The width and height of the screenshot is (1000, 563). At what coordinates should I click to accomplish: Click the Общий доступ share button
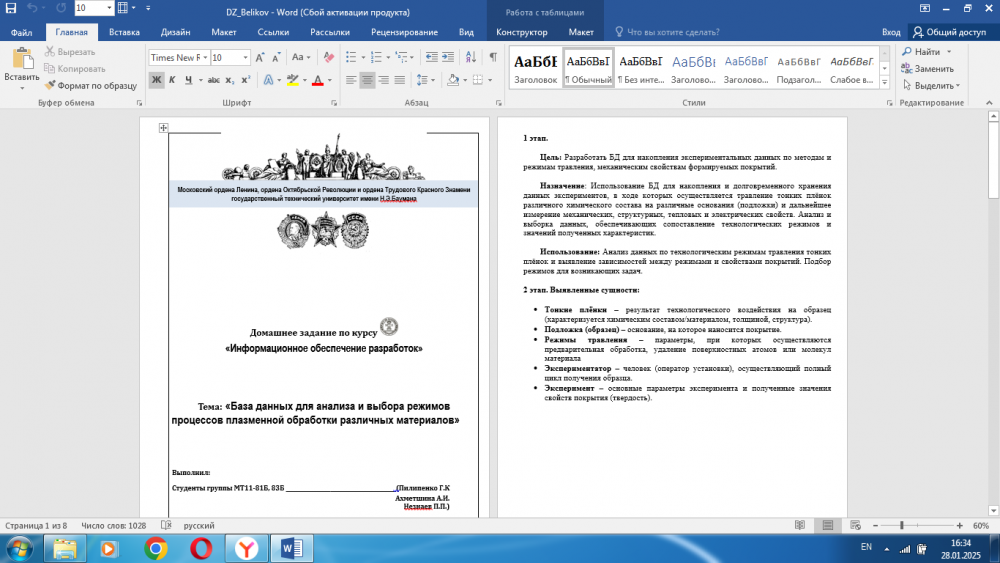click(x=949, y=32)
